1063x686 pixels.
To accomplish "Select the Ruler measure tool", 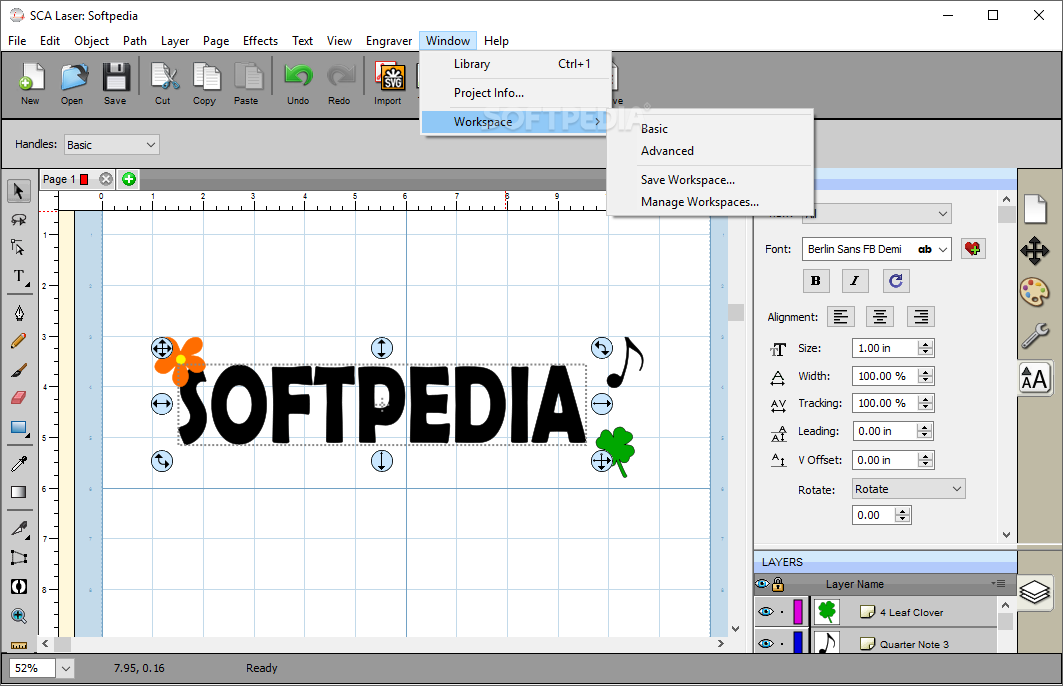I will tap(19, 645).
